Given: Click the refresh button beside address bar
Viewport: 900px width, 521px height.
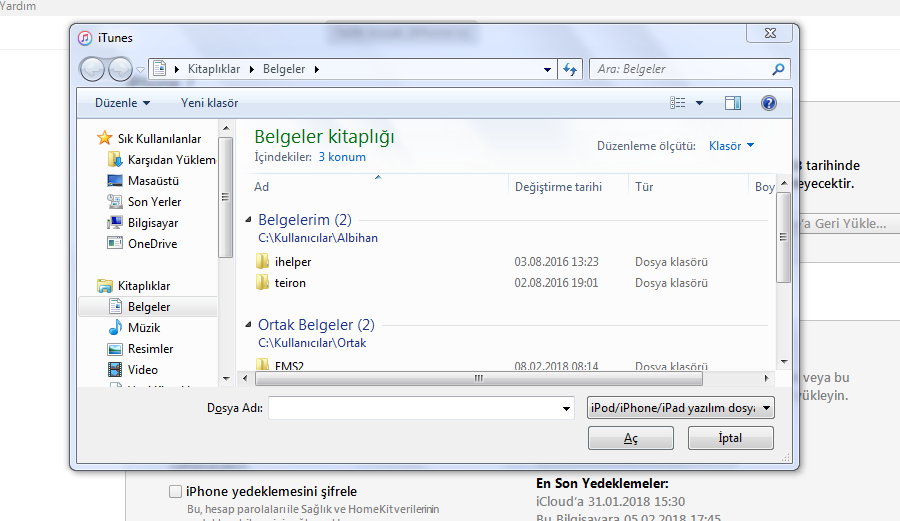Looking at the screenshot, I should point(570,69).
